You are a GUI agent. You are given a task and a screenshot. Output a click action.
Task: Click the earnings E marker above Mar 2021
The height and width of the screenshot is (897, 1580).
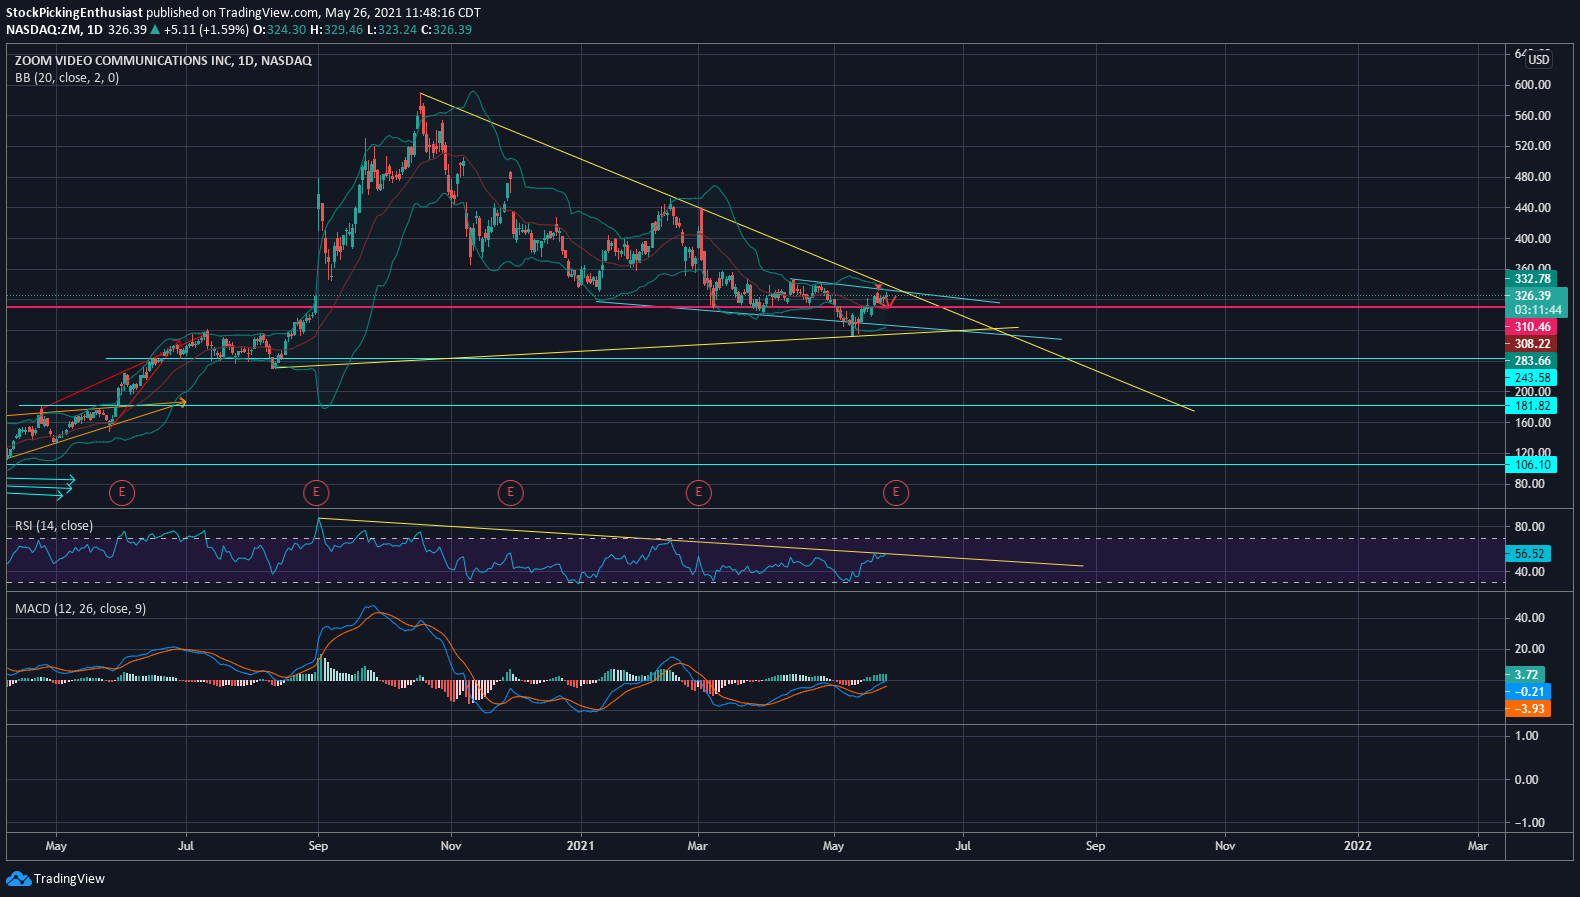[x=698, y=492]
